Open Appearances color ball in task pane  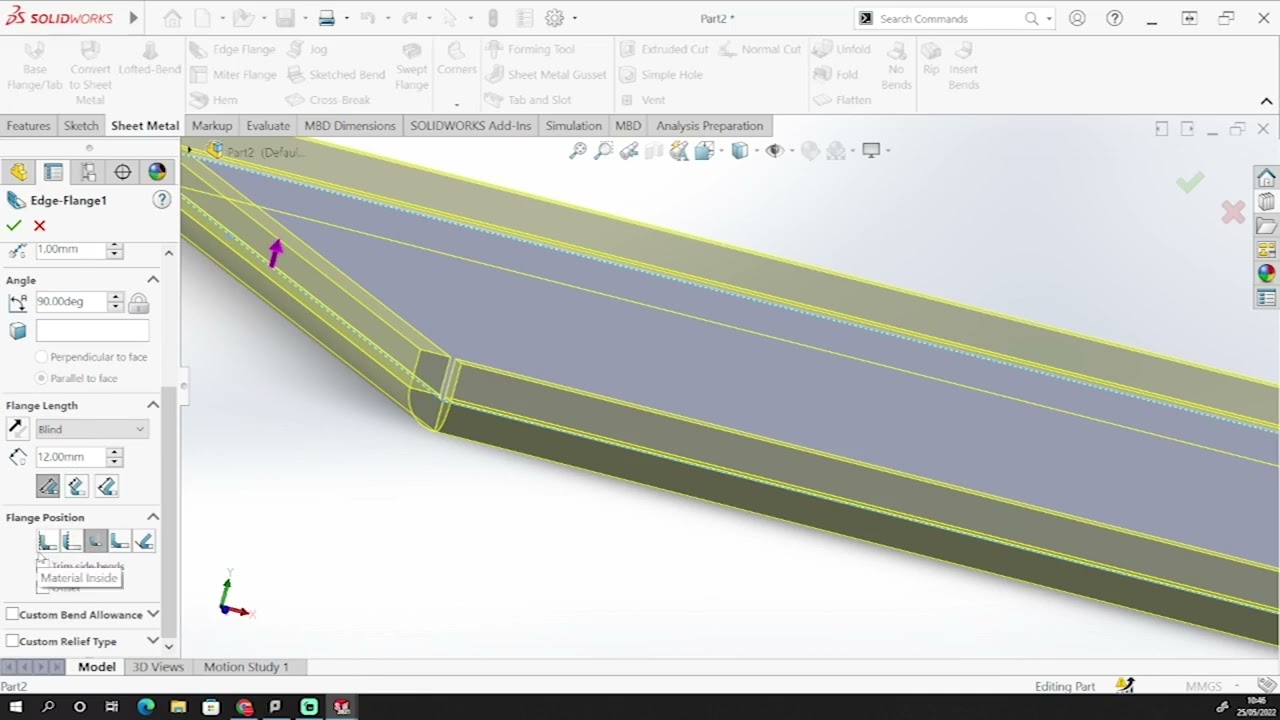(1266, 273)
